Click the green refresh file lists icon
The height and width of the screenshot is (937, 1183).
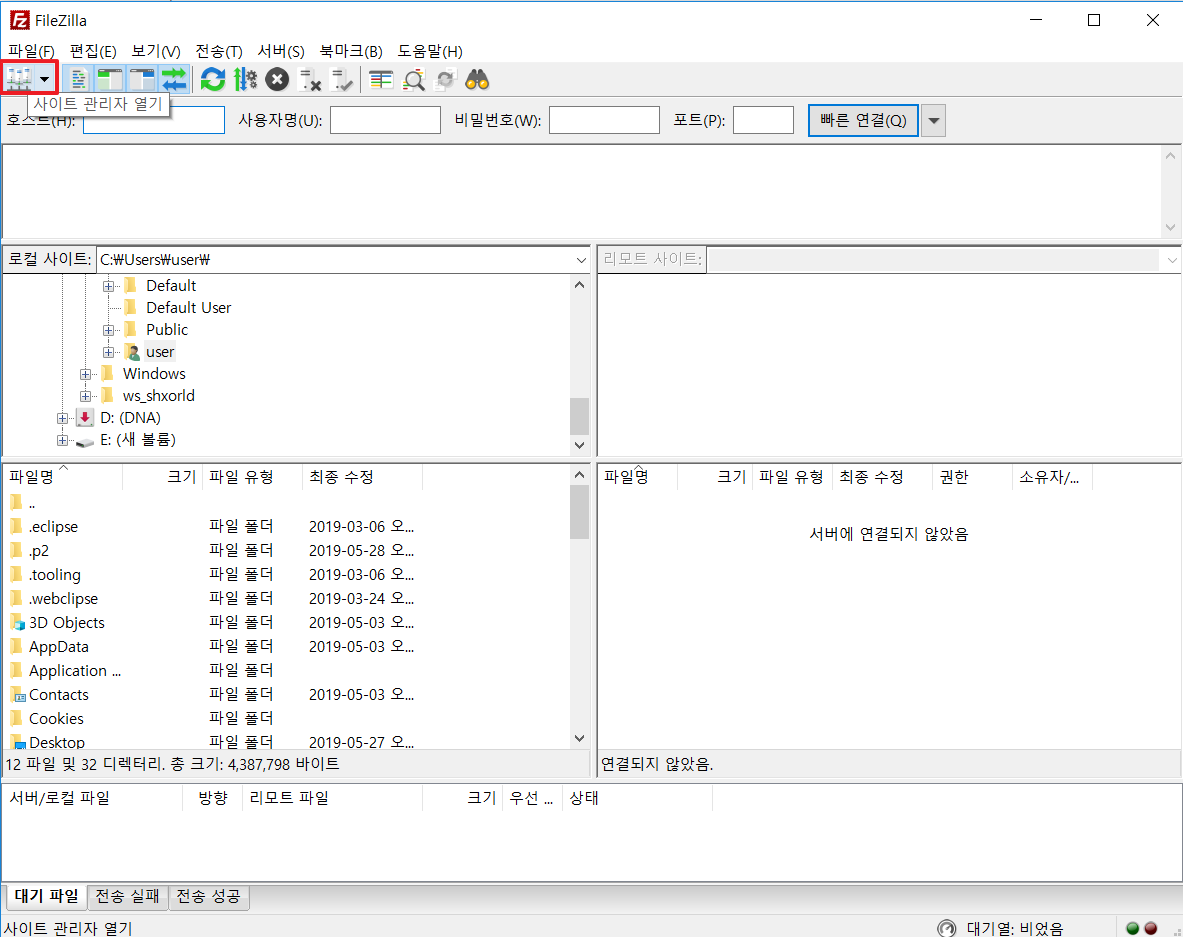[213, 78]
